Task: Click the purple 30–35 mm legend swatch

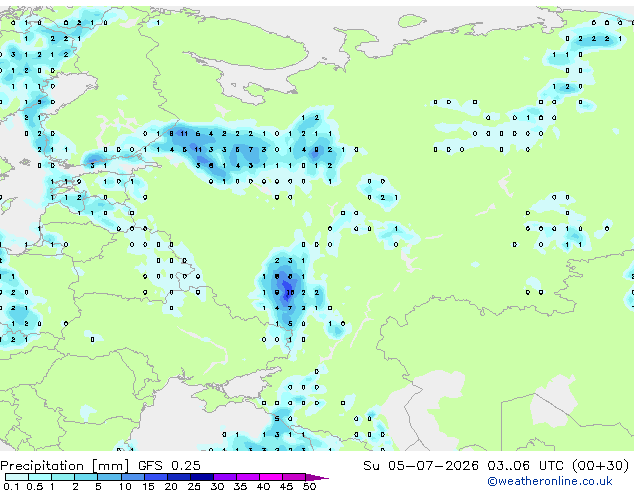Action: [x=224, y=477]
